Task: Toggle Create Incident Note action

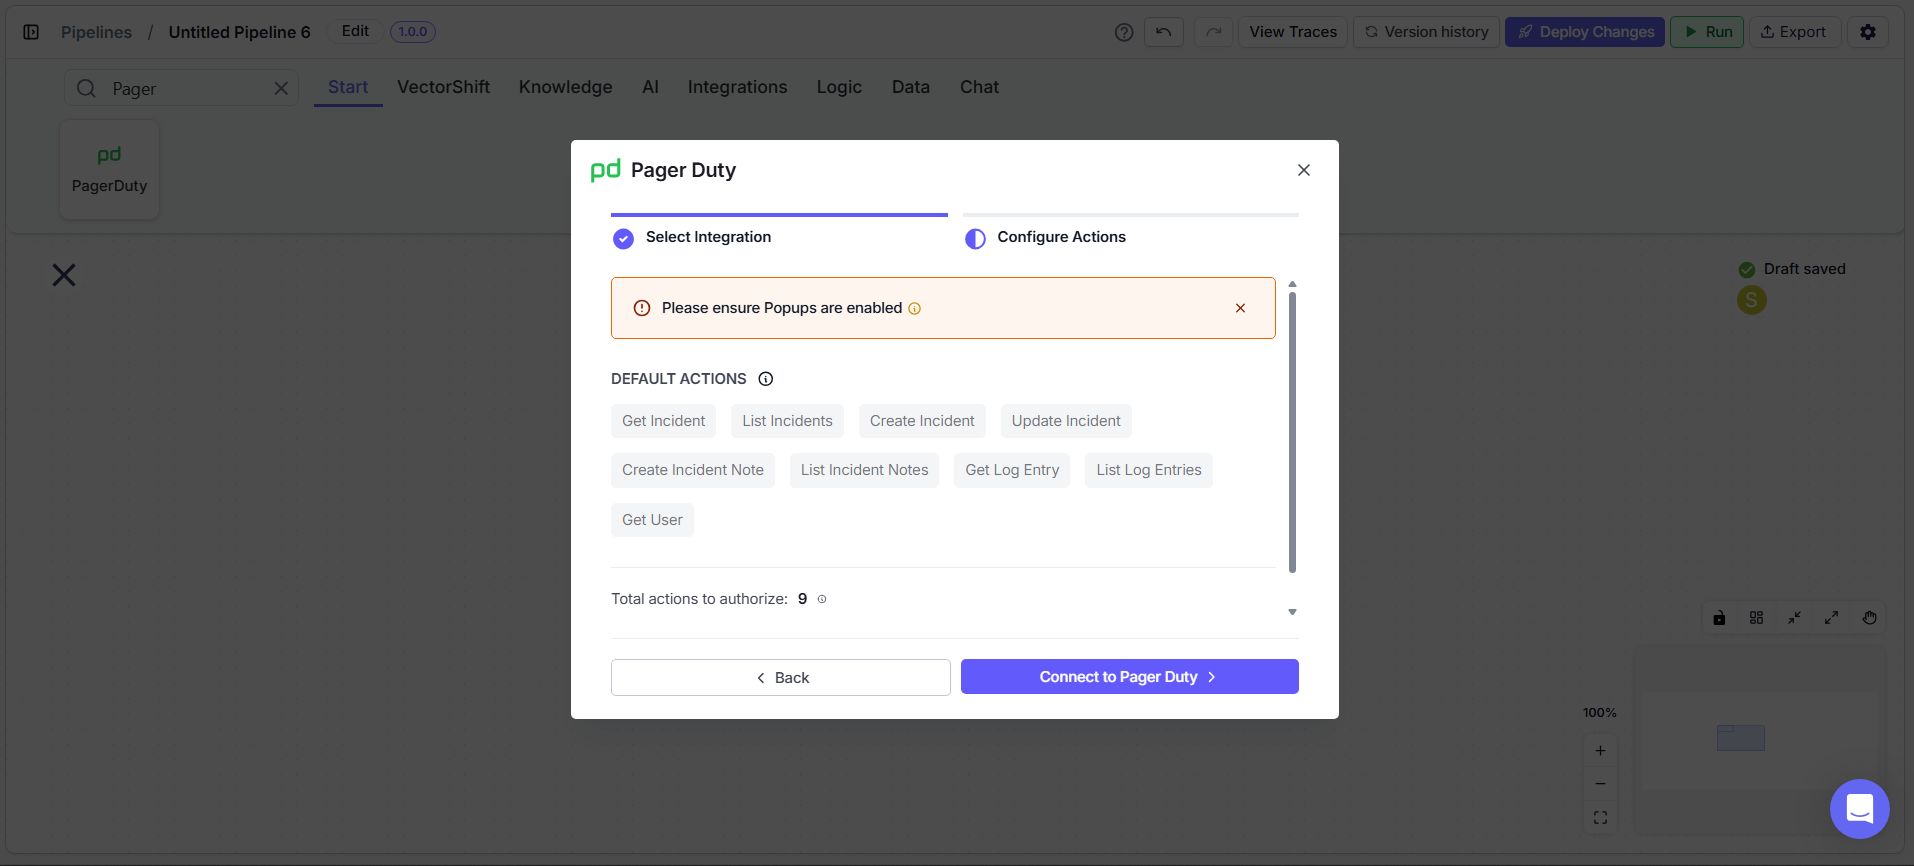Action: [x=693, y=470]
